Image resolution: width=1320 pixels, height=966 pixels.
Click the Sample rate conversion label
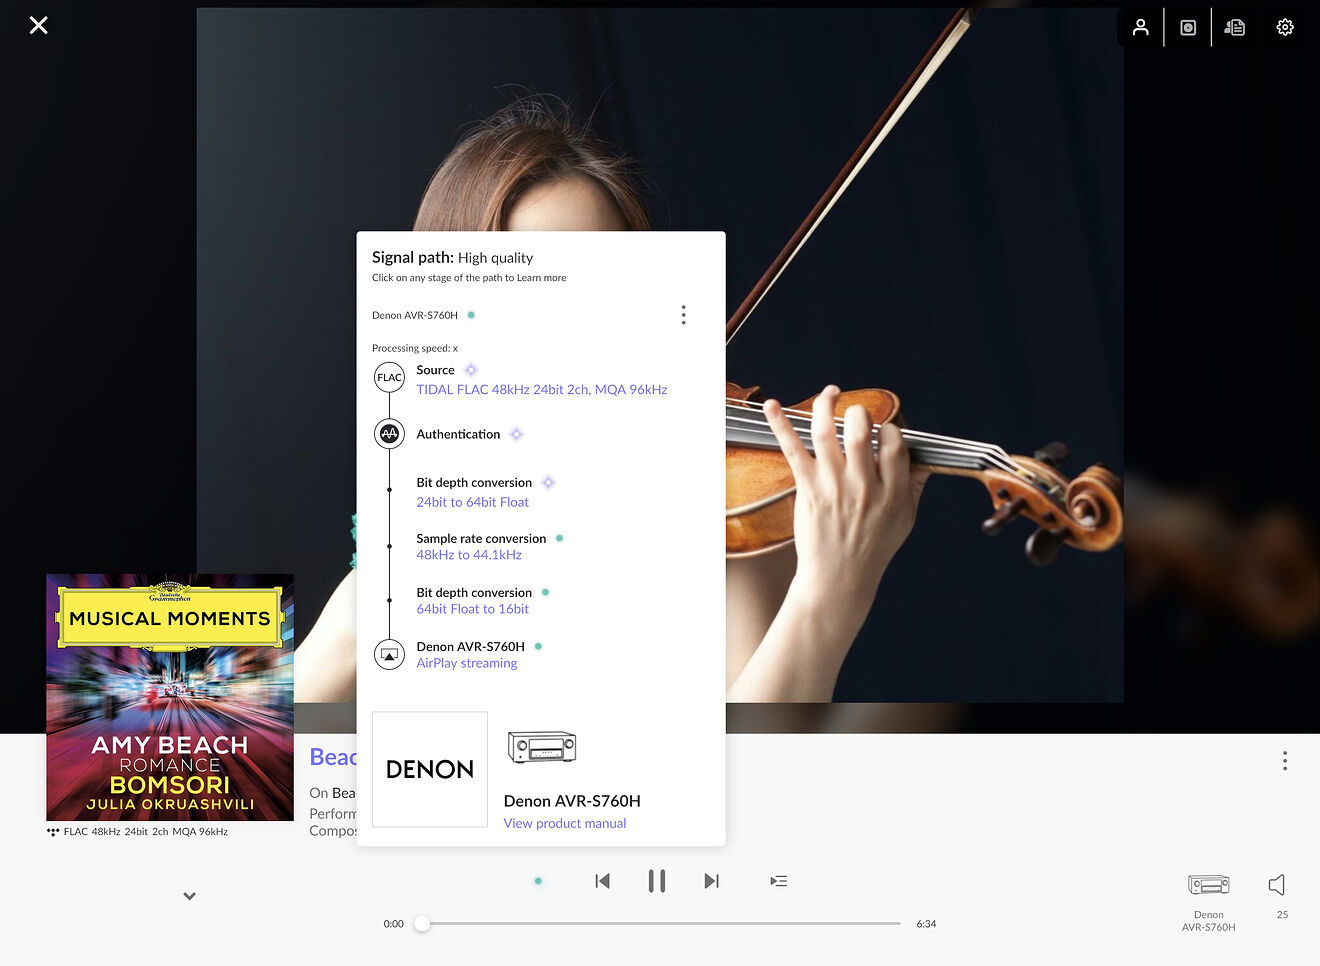point(481,538)
